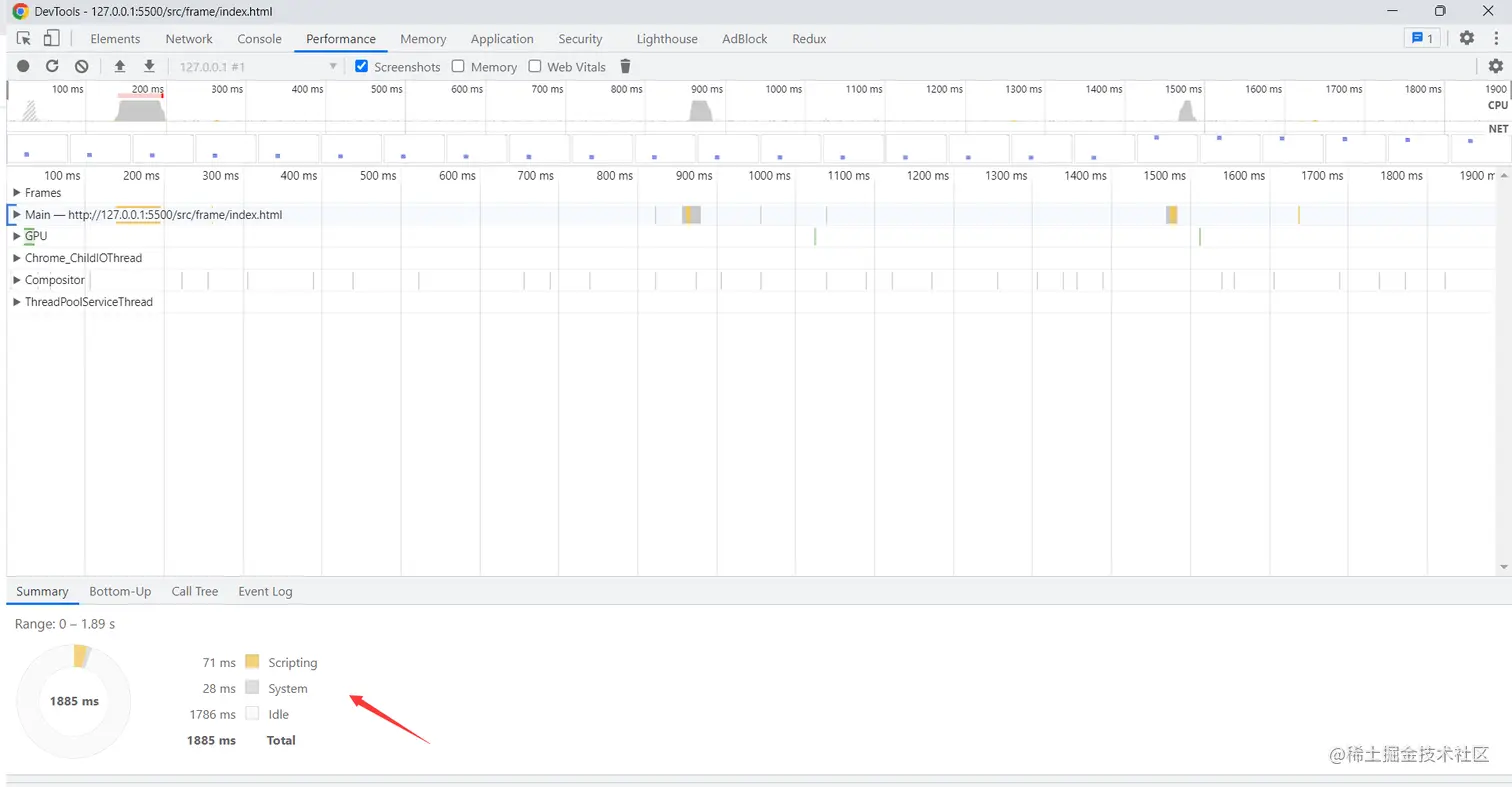
Task: Click the flame chart scroll down arrow
Action: click(1503, 567)
